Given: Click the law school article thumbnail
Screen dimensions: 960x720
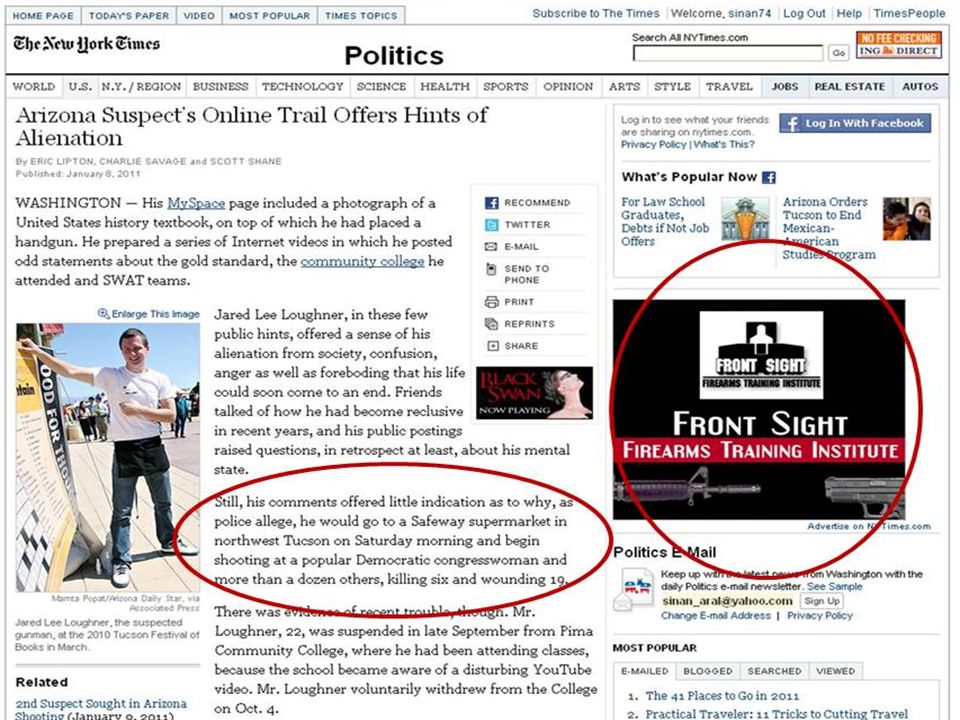Looking at the screenshot, I should [x=745, y=219].
